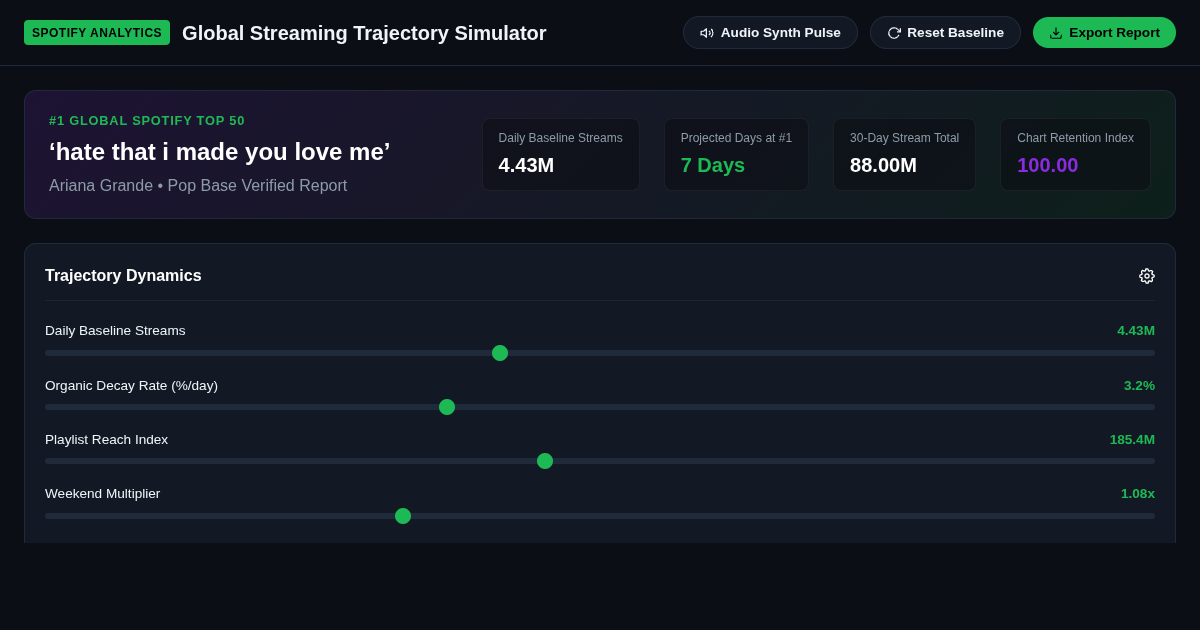Click the Reset Baseline button
The height and width of the screenshot is (630, 1200).
coord(945,32)
